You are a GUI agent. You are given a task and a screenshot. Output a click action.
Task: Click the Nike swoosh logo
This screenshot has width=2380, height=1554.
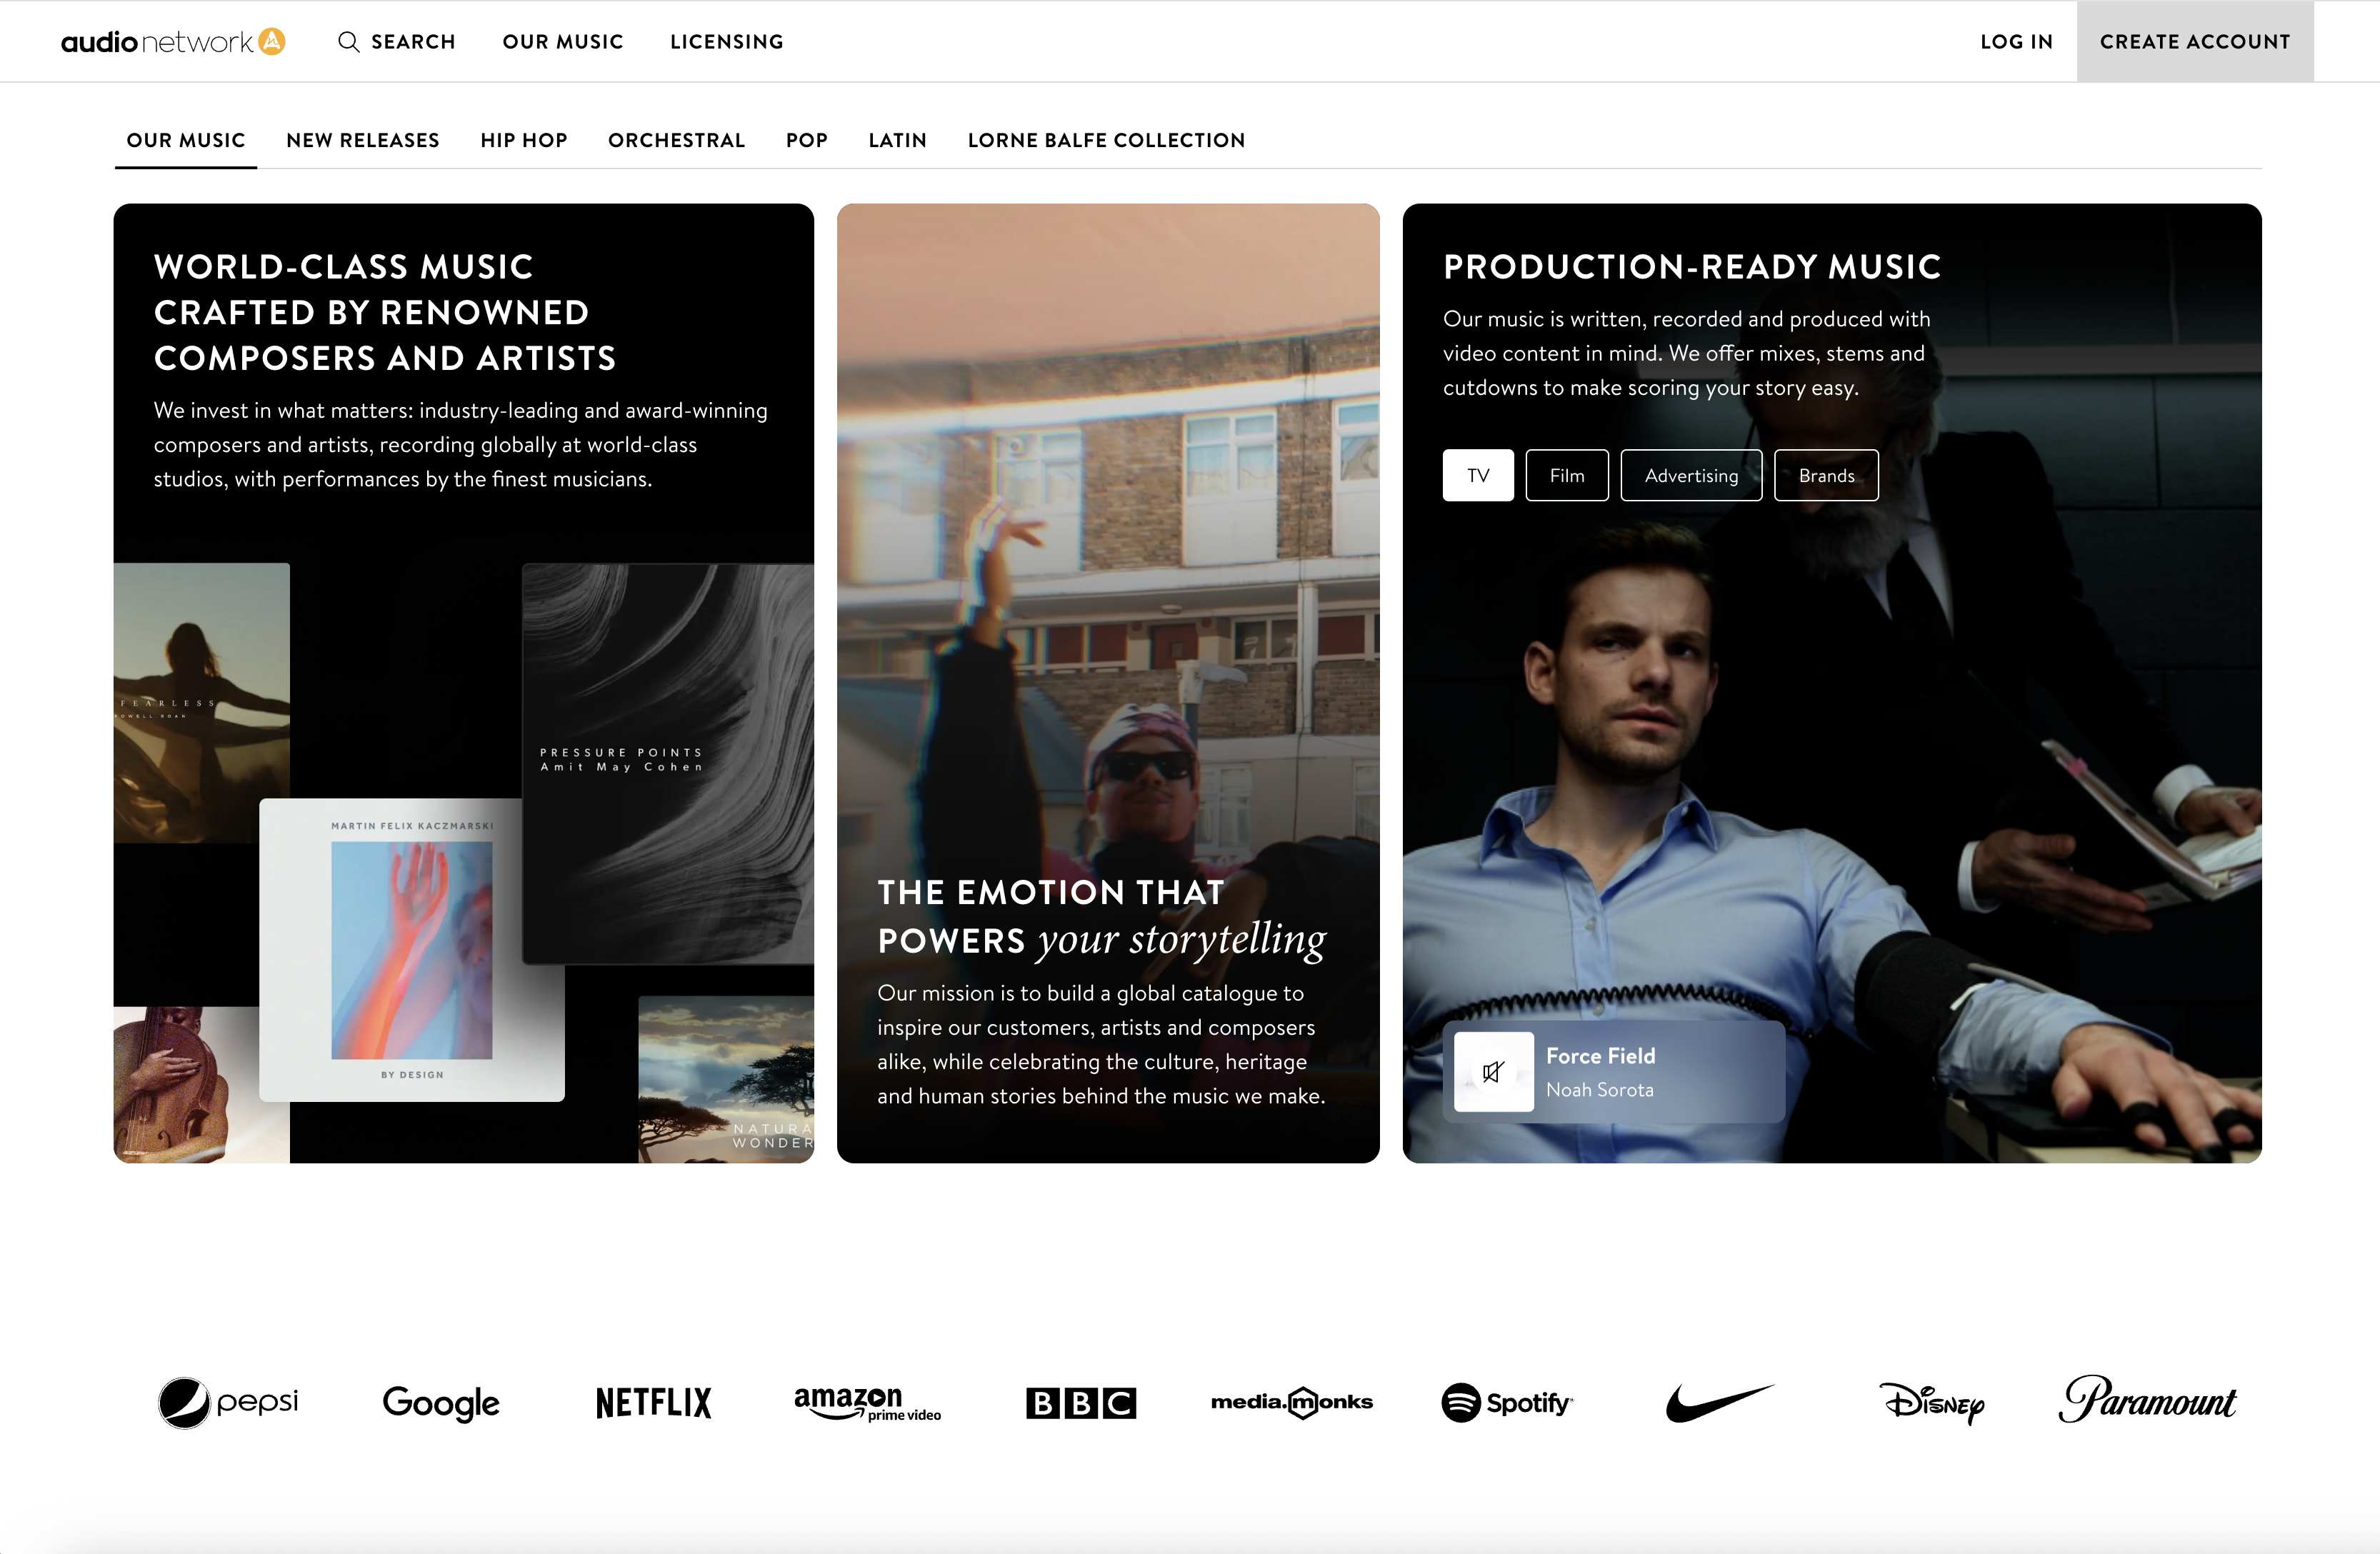coord(1719,1402)
